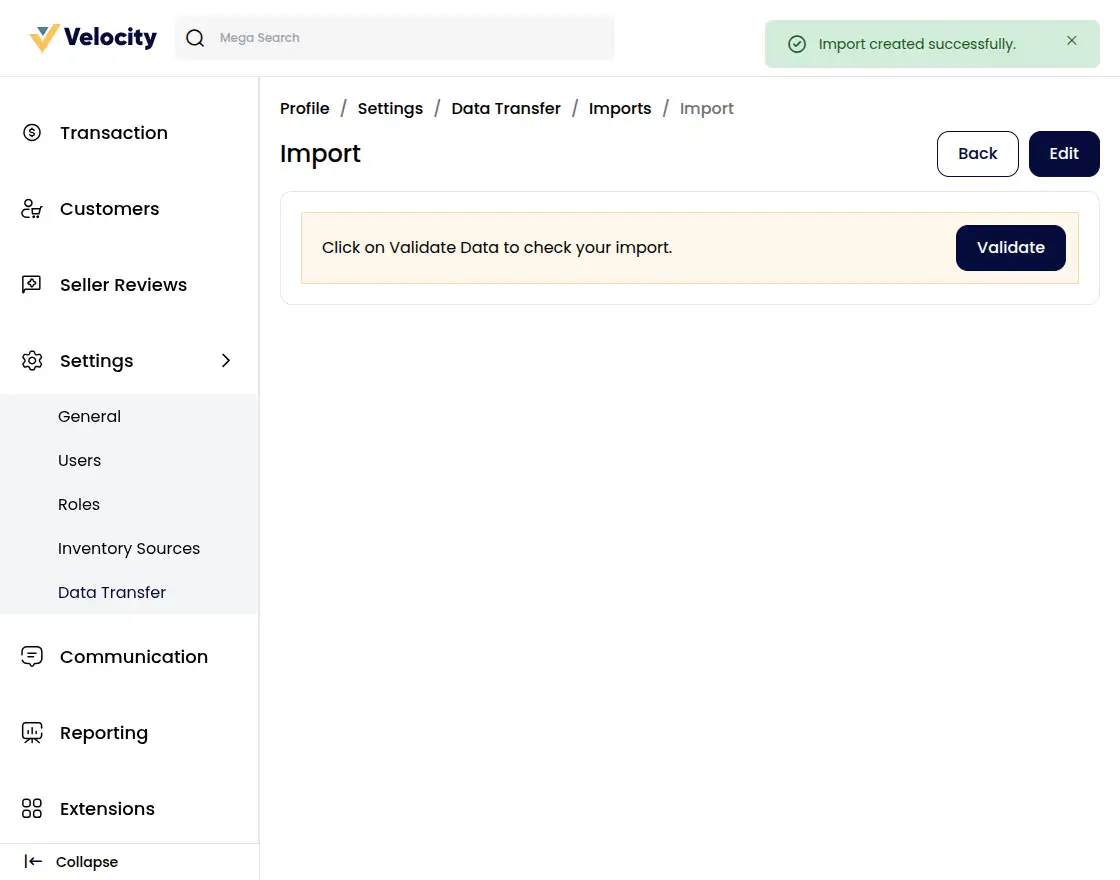The height and width of the screenshot is (880, 1120).
Task: Click the Communication chat bubble icon
Action: [x=32, y=657]
